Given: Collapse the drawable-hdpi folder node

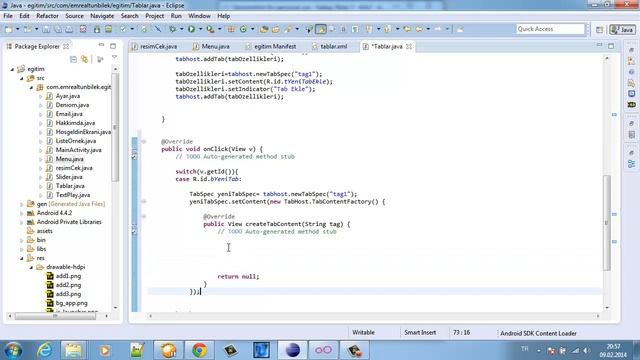Looking at the screenshot, I should pos(31,267).
